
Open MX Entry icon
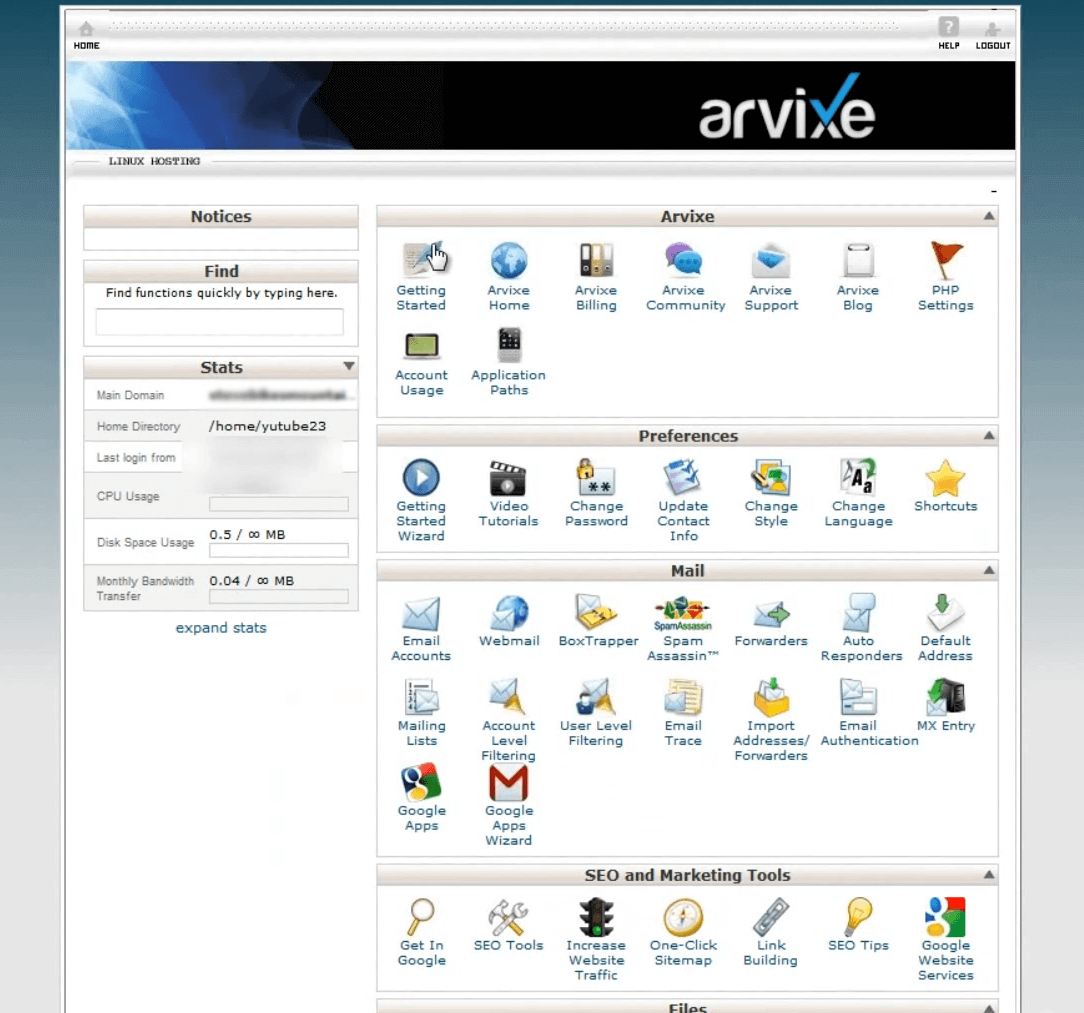pos(946,696)
